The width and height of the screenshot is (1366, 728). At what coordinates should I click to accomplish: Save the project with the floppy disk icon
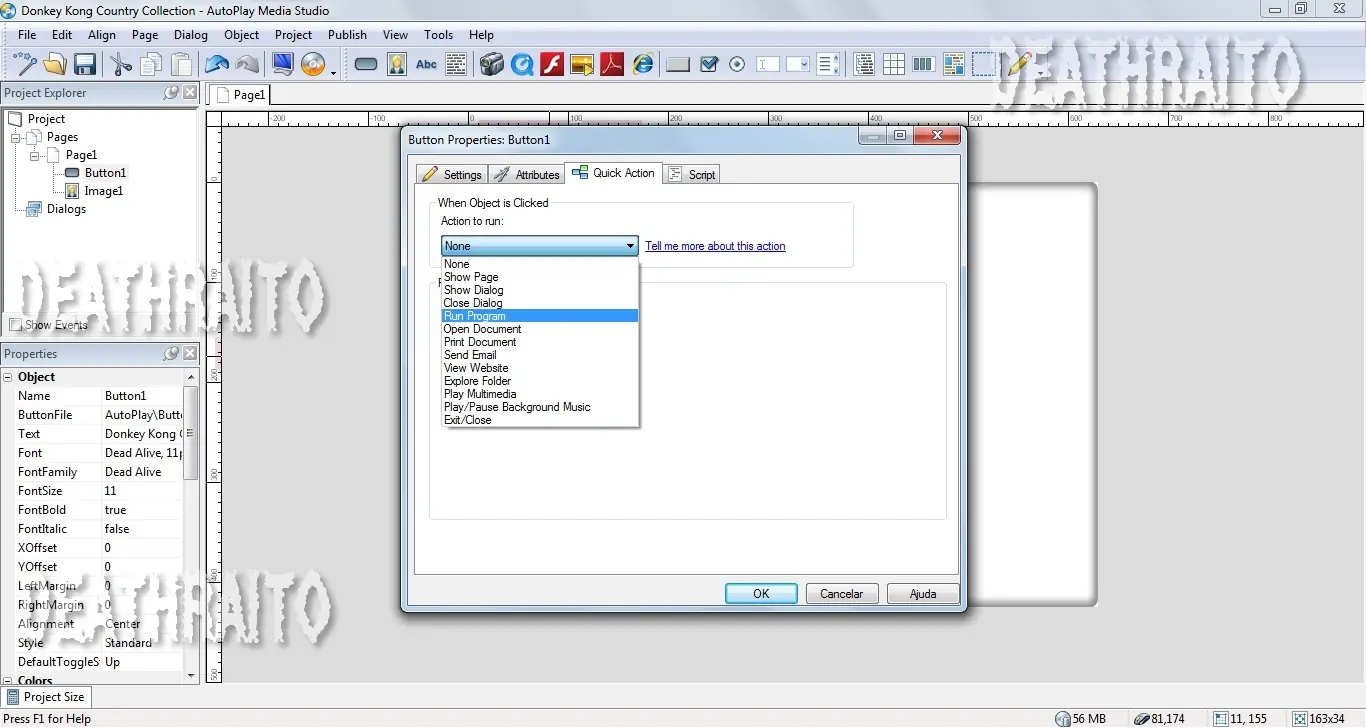[85, 65]
